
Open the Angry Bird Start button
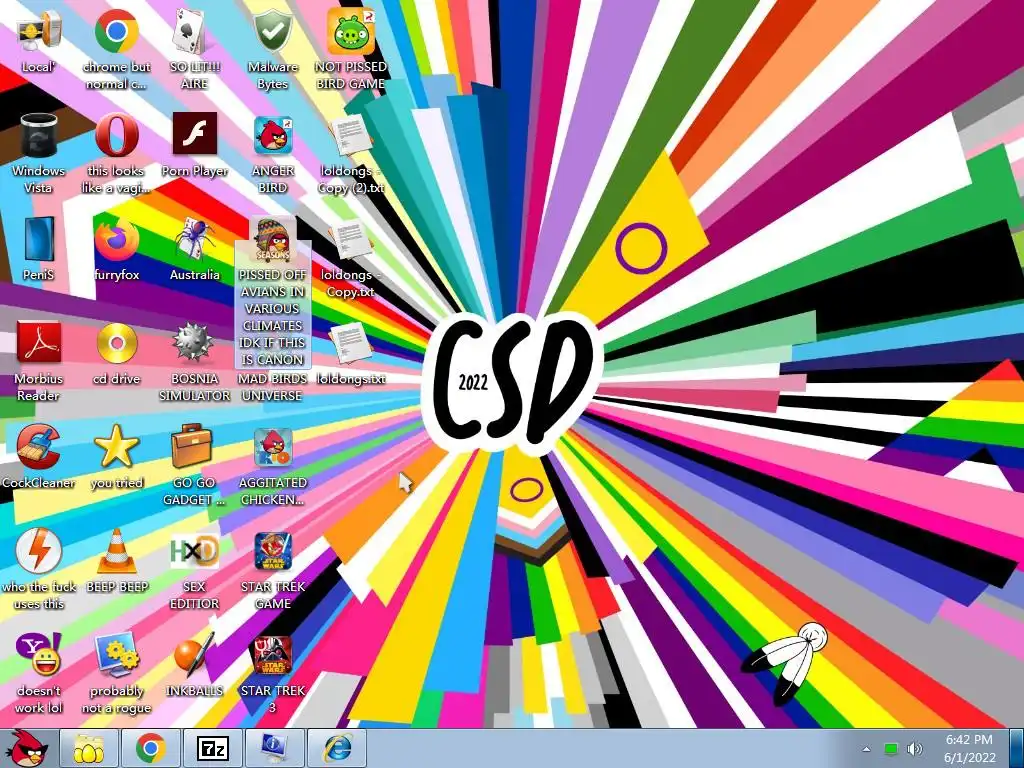click(x=26, y=749)
